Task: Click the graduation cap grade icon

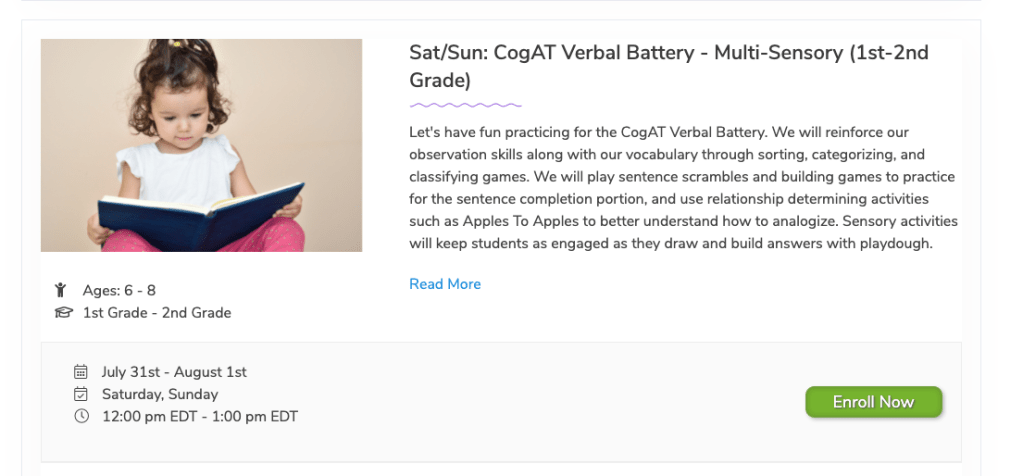Action: (64, 313)
